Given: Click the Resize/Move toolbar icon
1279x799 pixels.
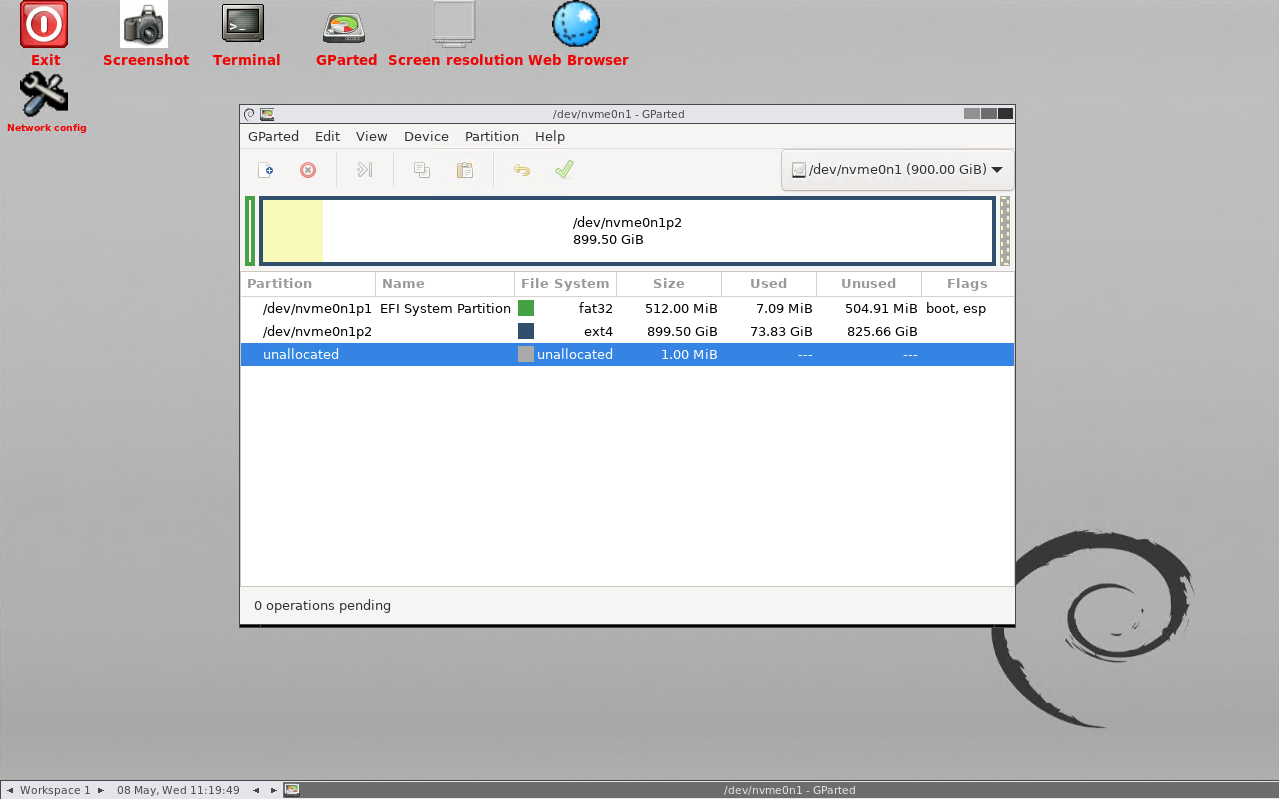Looking at the screenshot, I should tap(365, 170).
